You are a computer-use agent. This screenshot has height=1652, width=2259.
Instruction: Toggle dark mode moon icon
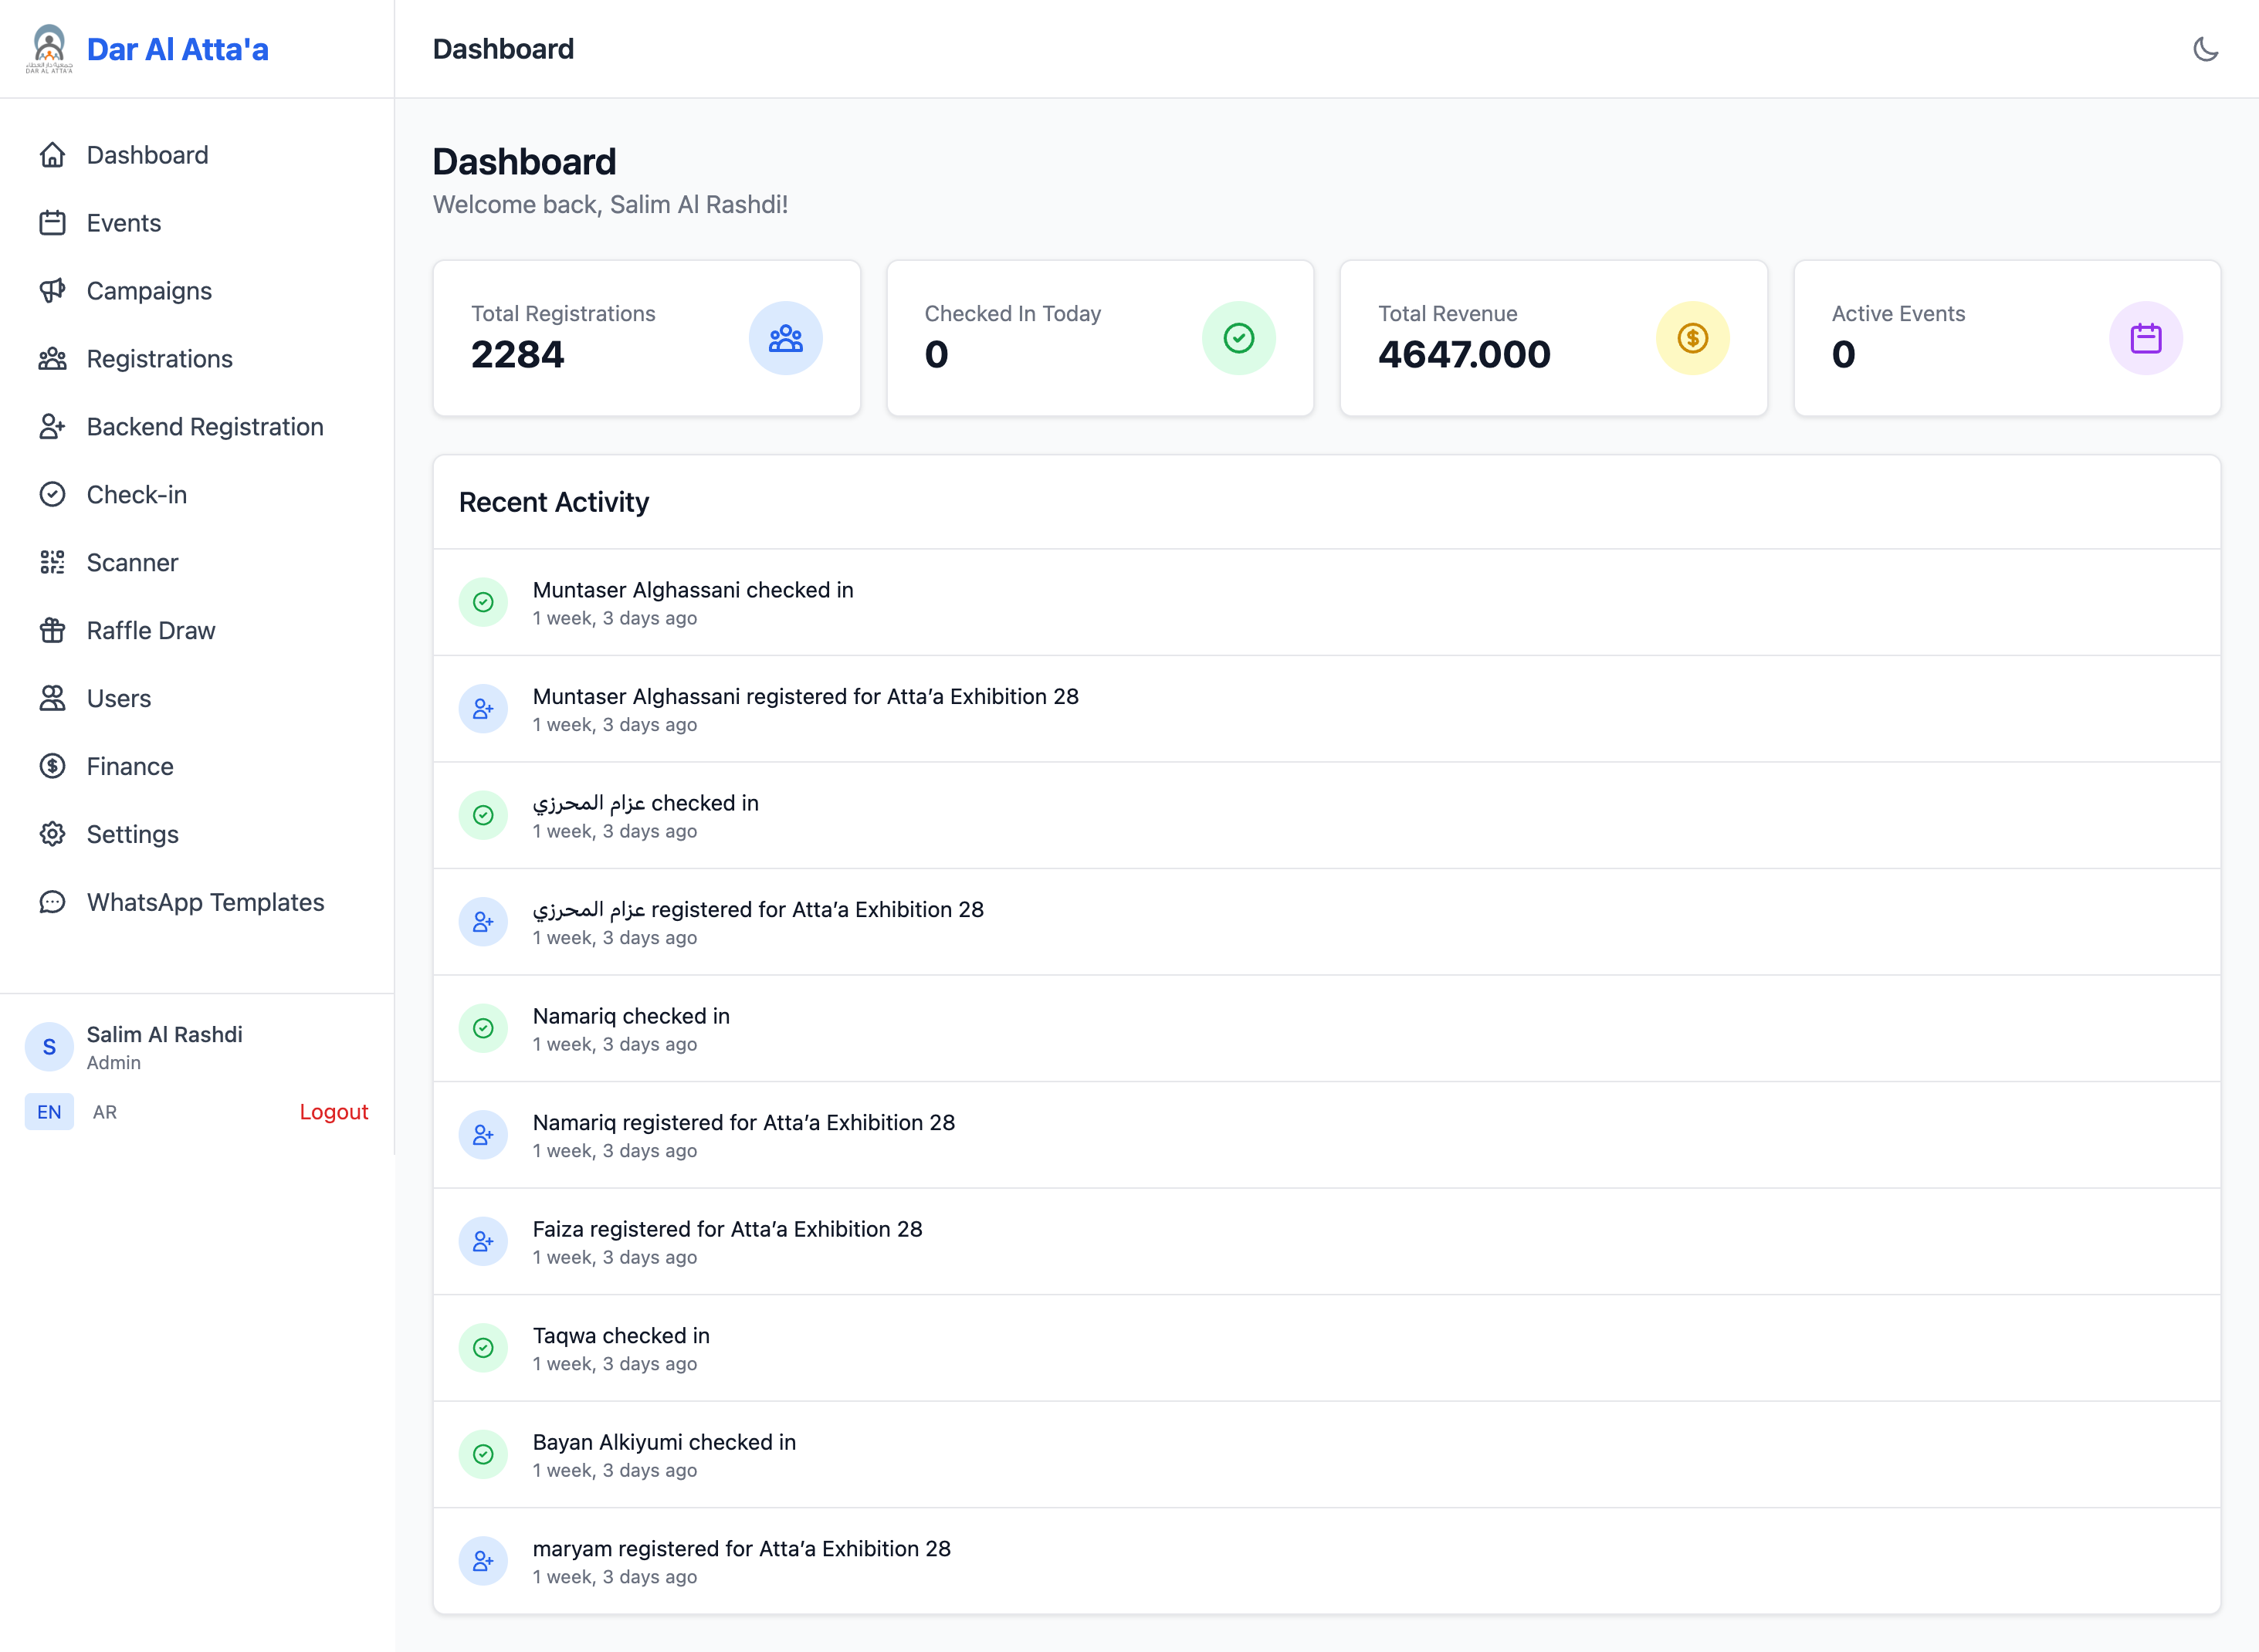pyautogui.click(x=2205, y=49)
